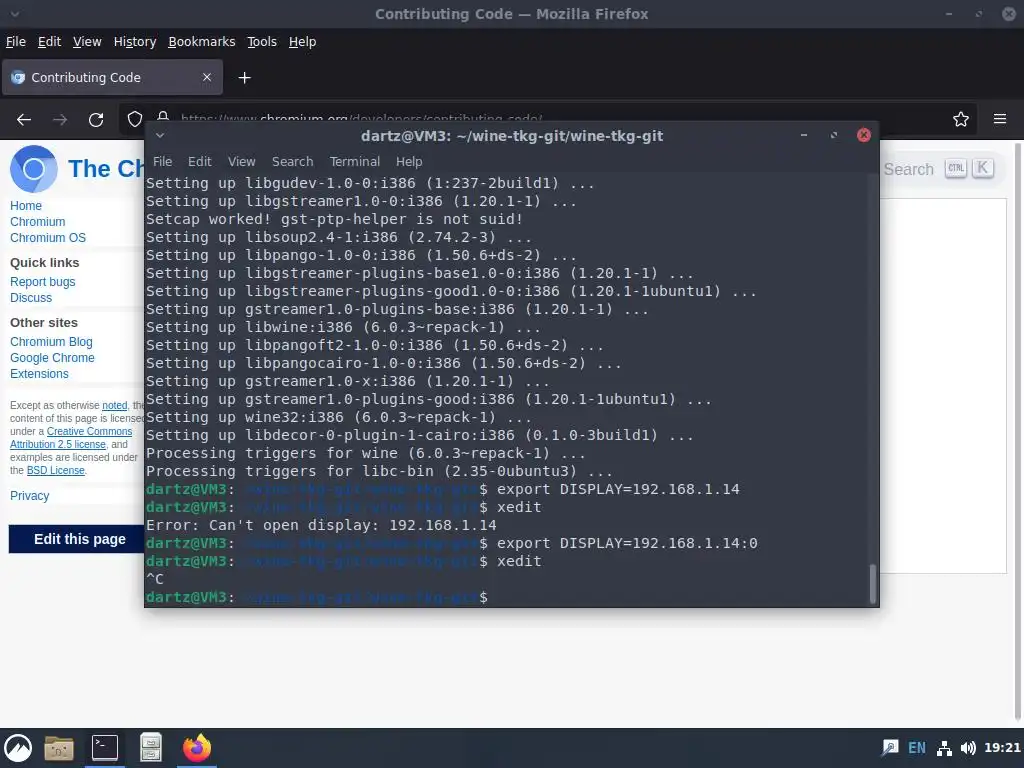
Task: Follow the Report bugs link
Action: coord(42,281)
